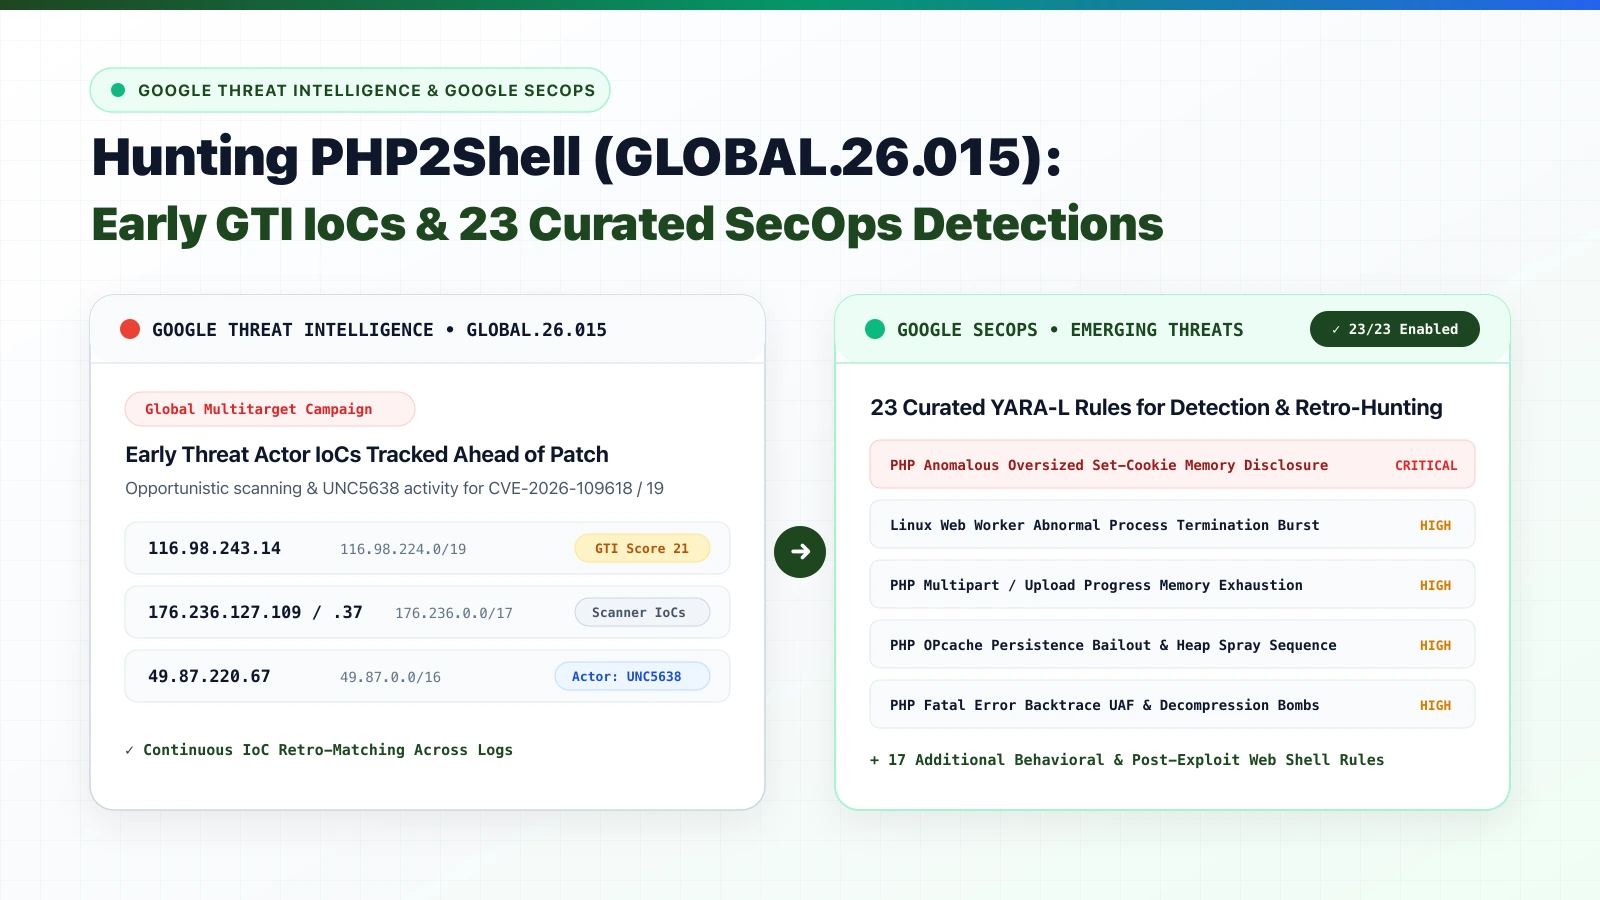Viewport: 1600px width, 900px height.
Task: Click HIGH label on the PHP OPcache rule
Action: pos(1435,645)
